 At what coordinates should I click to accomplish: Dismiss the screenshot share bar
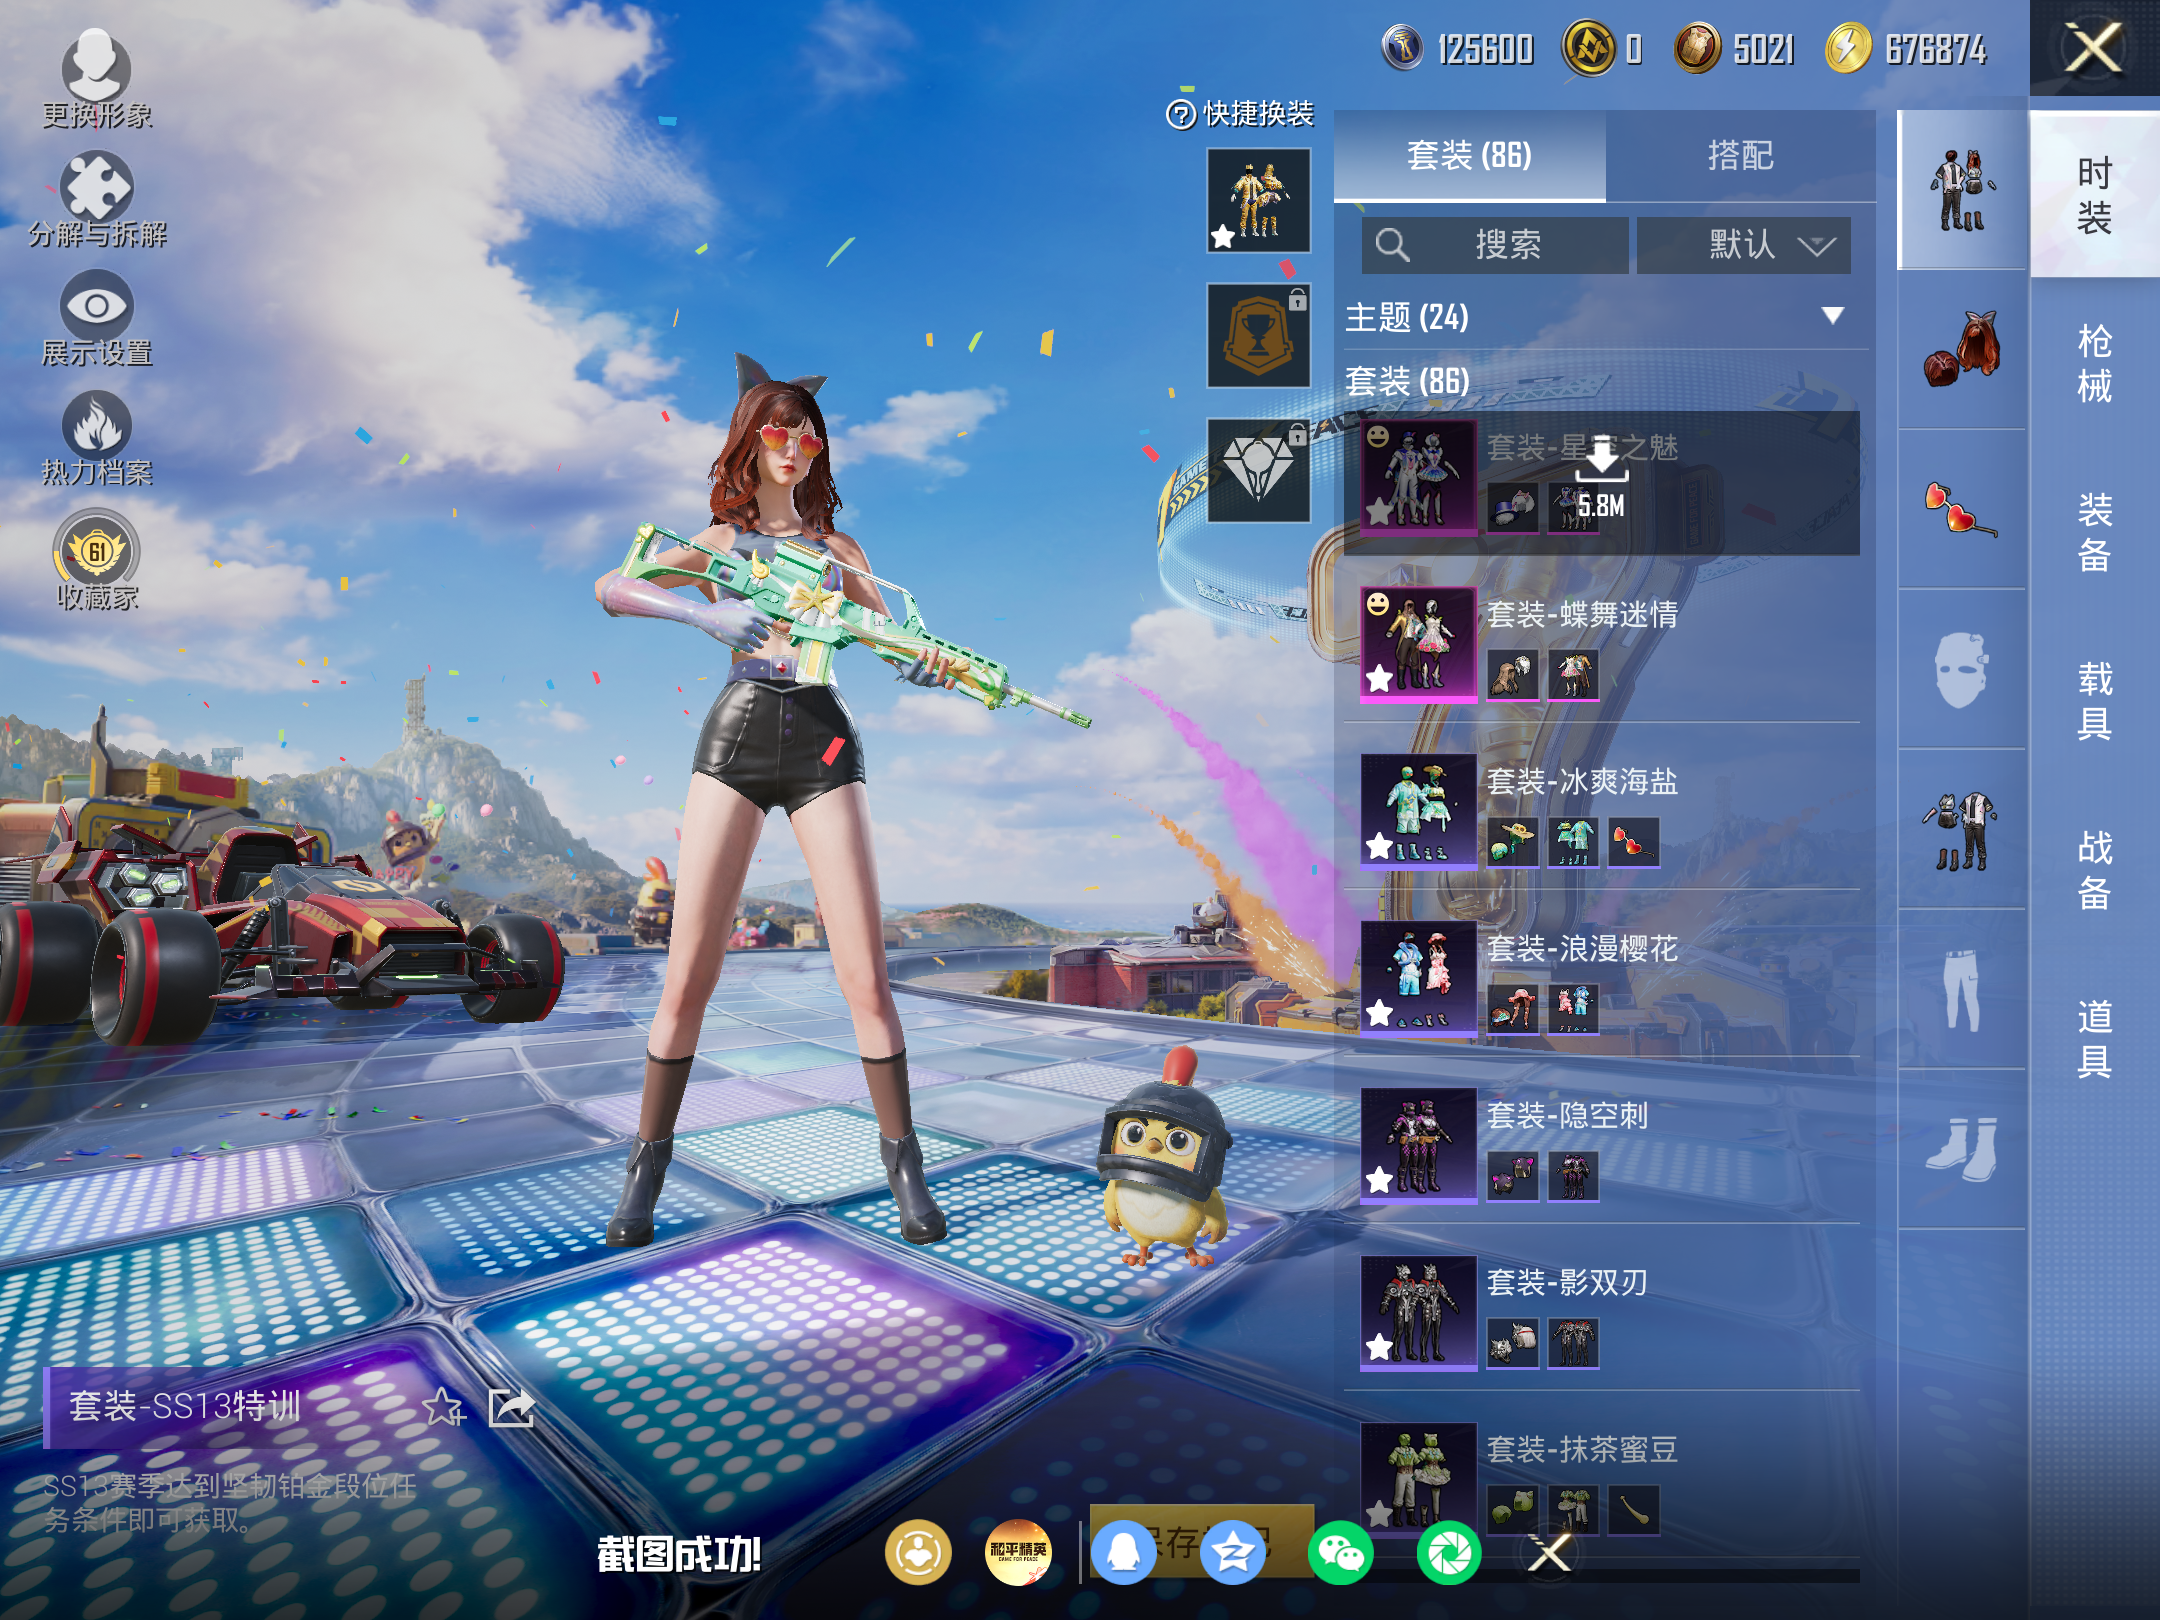point(1550,1553)
